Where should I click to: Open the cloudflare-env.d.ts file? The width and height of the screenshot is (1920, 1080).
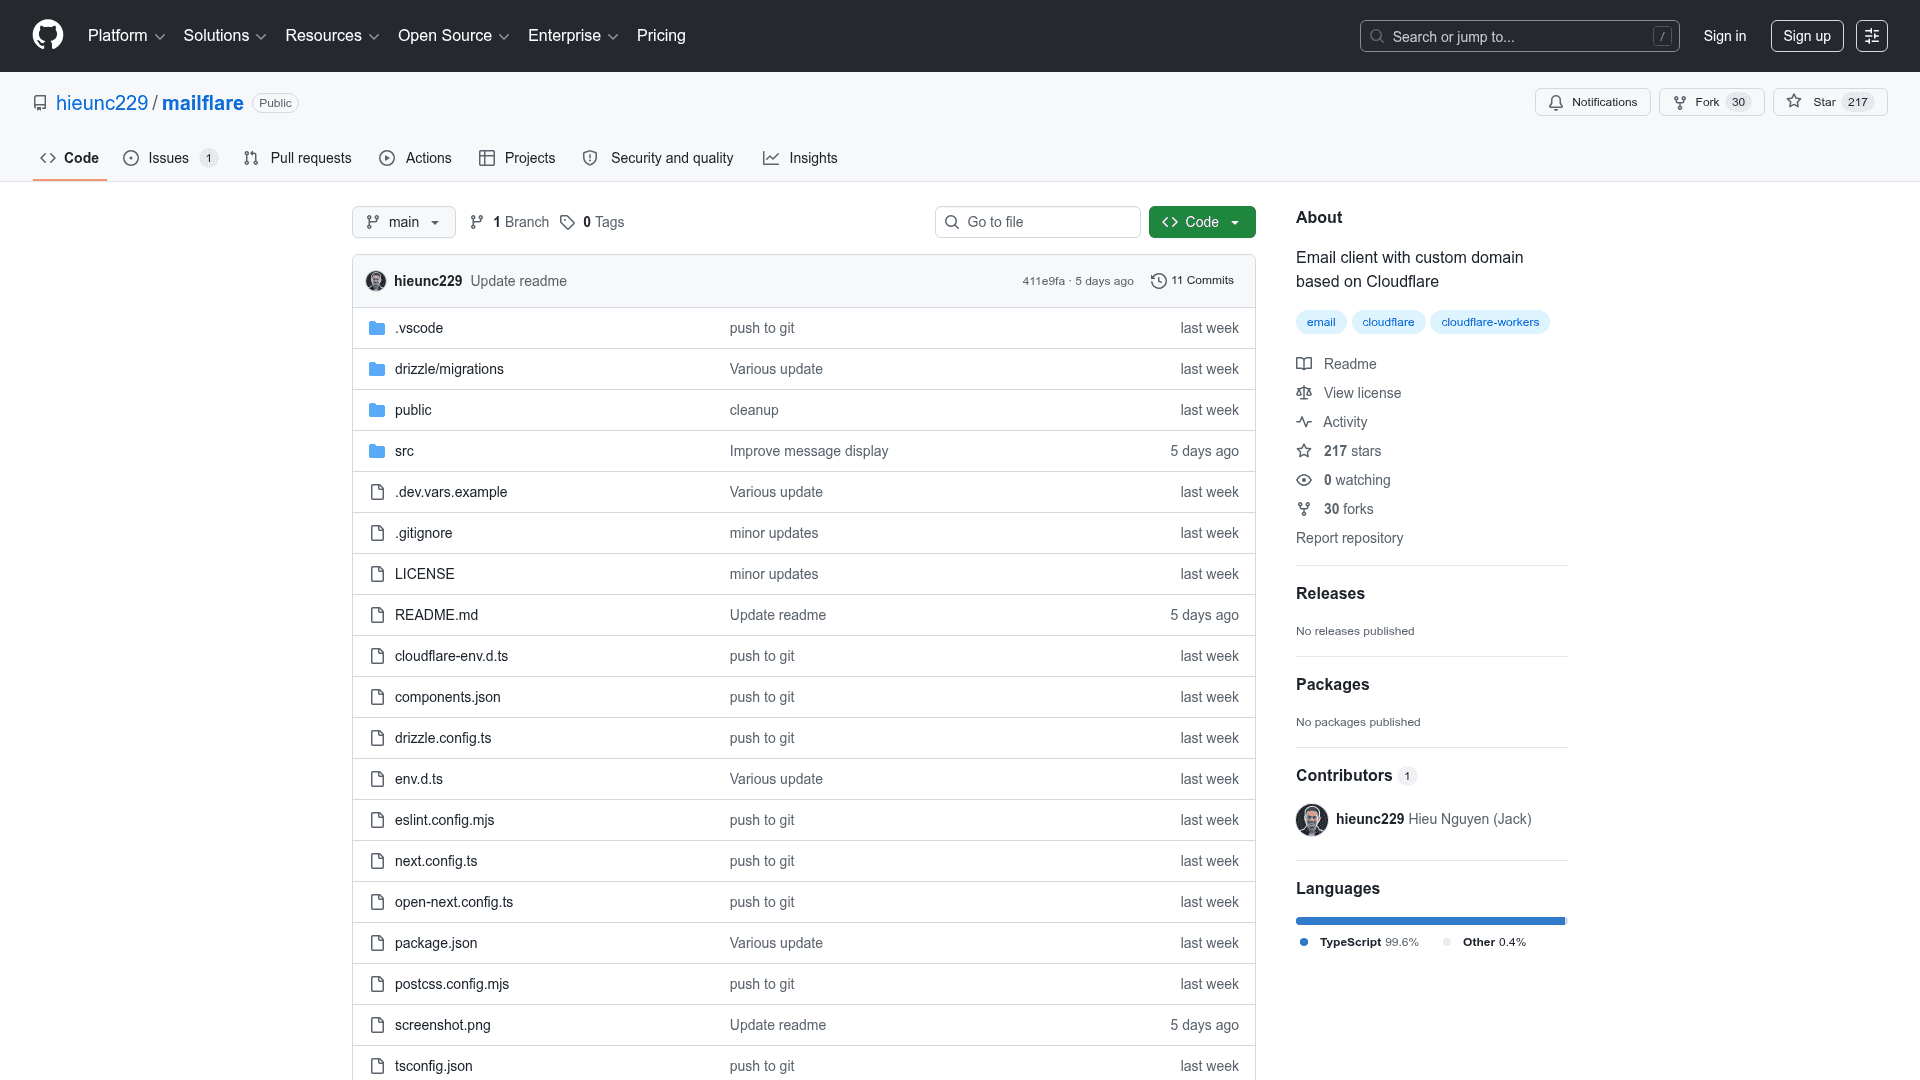451,656
